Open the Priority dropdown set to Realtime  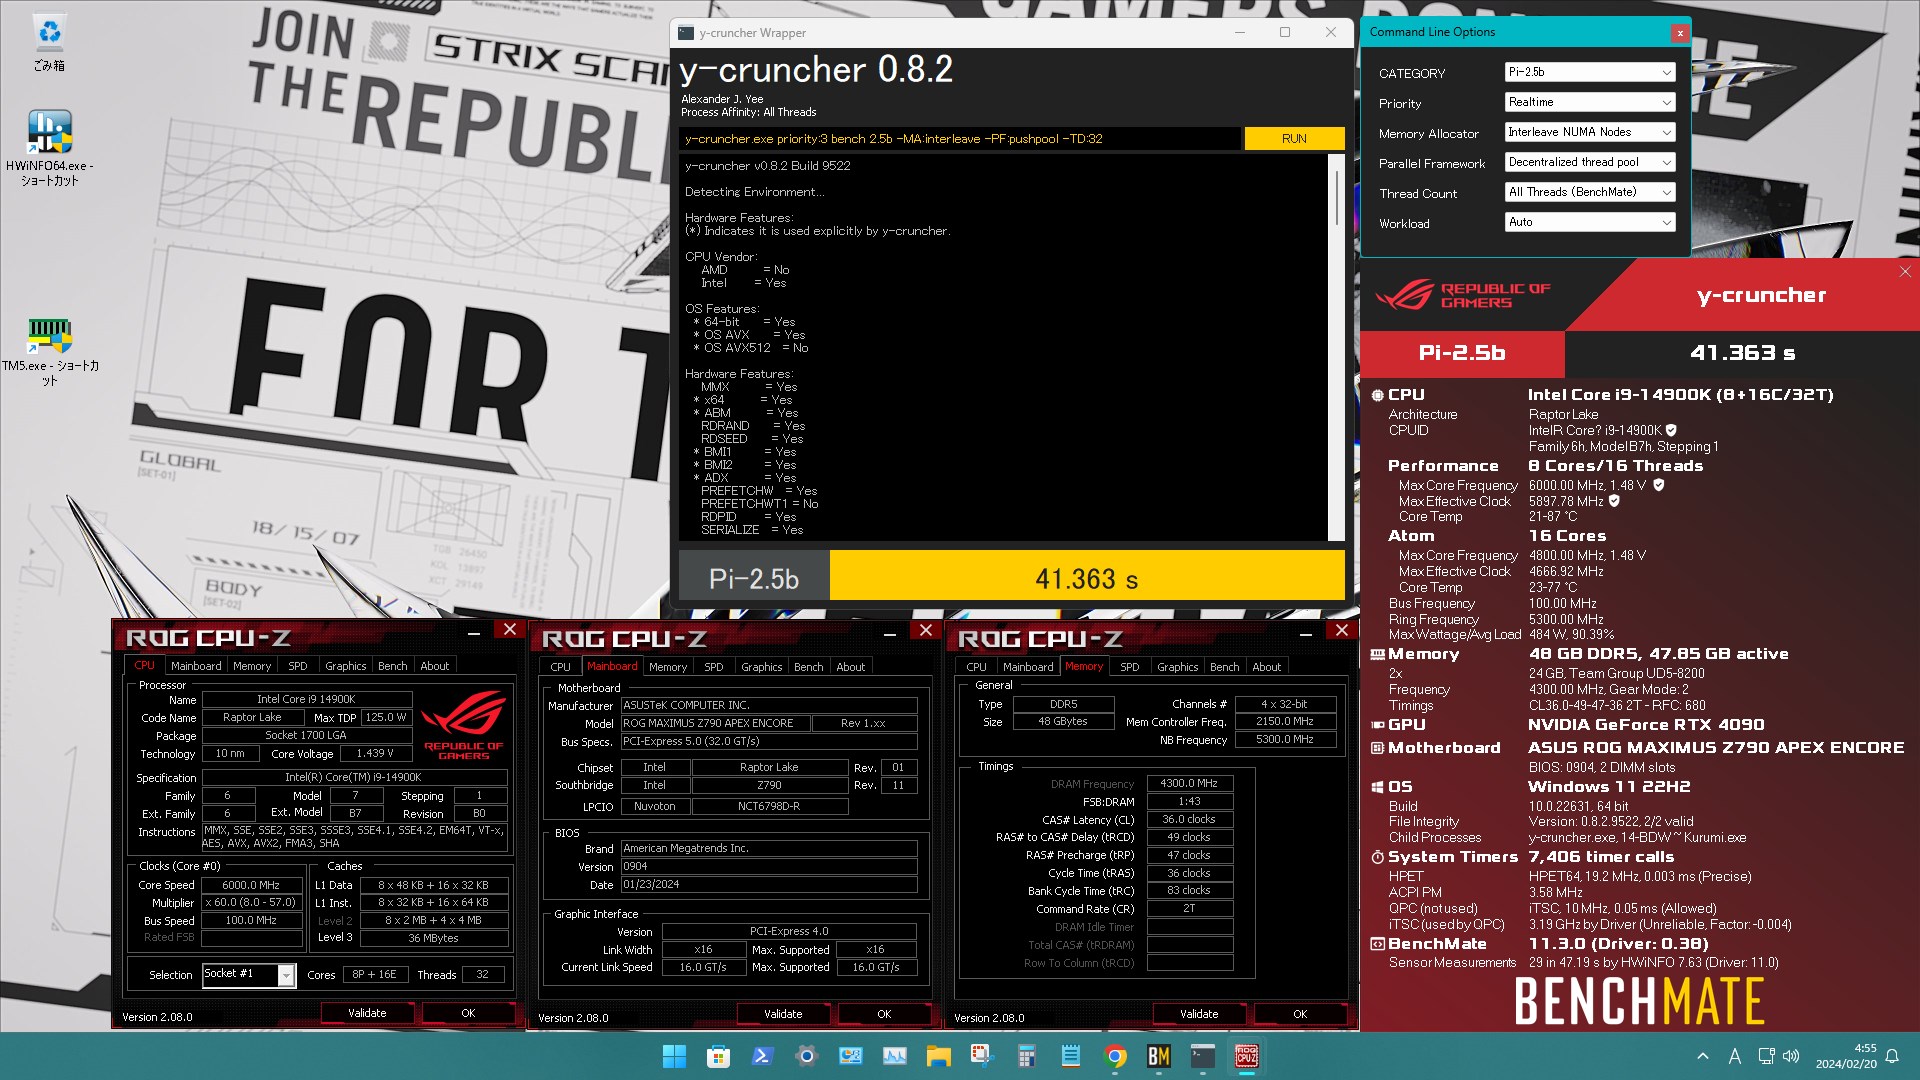[1590, 102]
